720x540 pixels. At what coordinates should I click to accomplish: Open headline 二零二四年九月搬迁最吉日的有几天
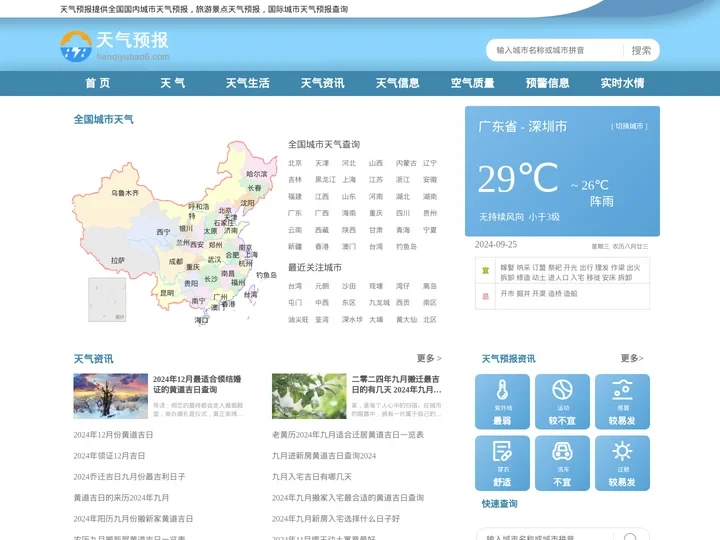click(396, 384)
